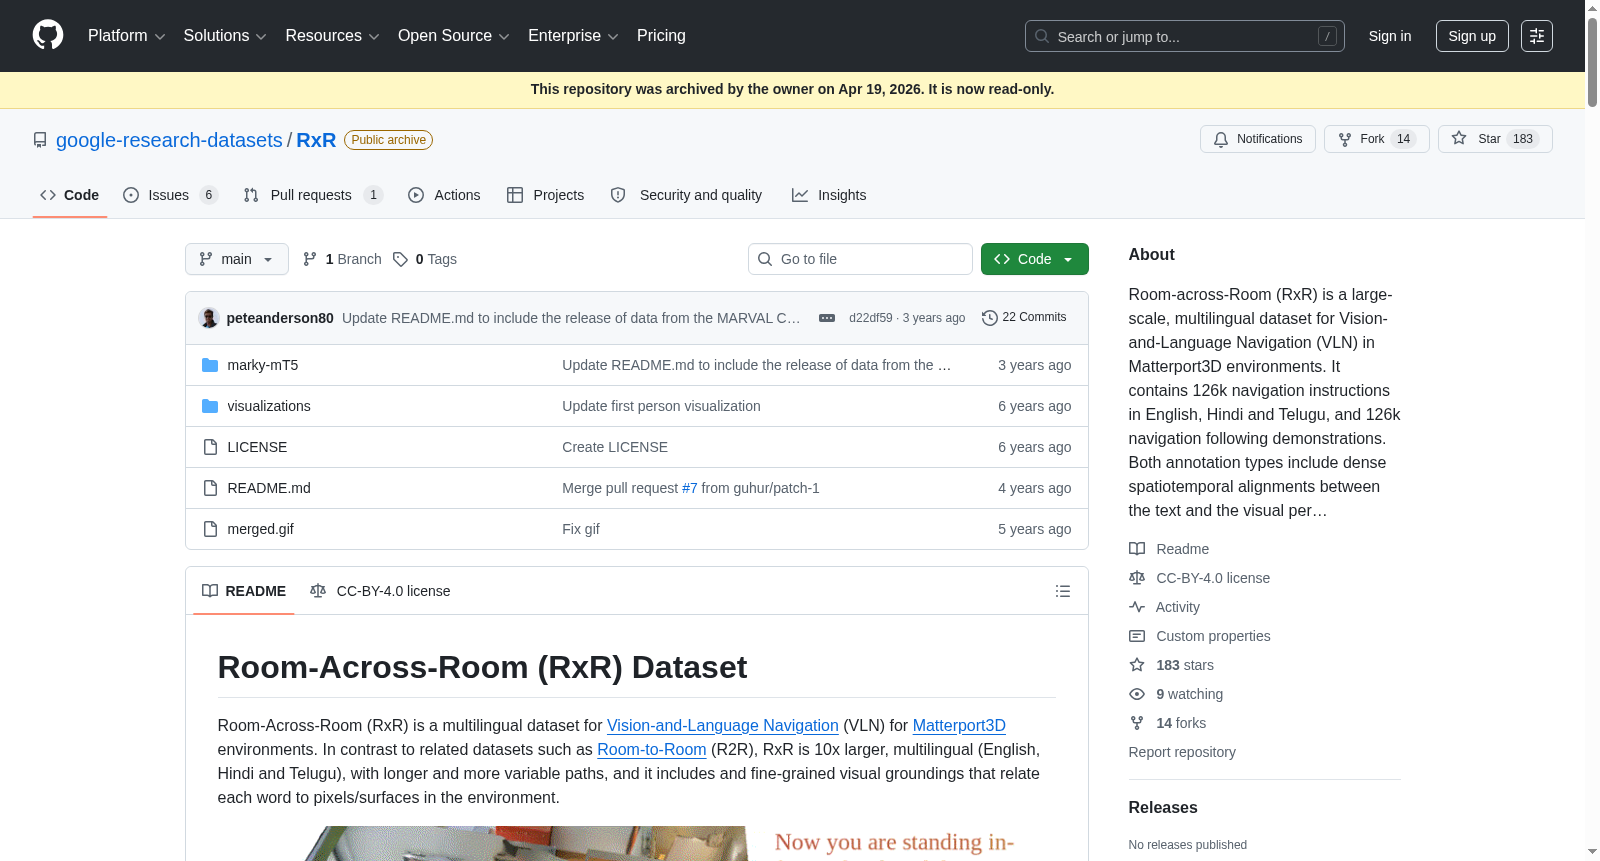Open the RxR repository name link
Screen dimensions: 1600x861
pyautogui.click(x=316, y=140)
